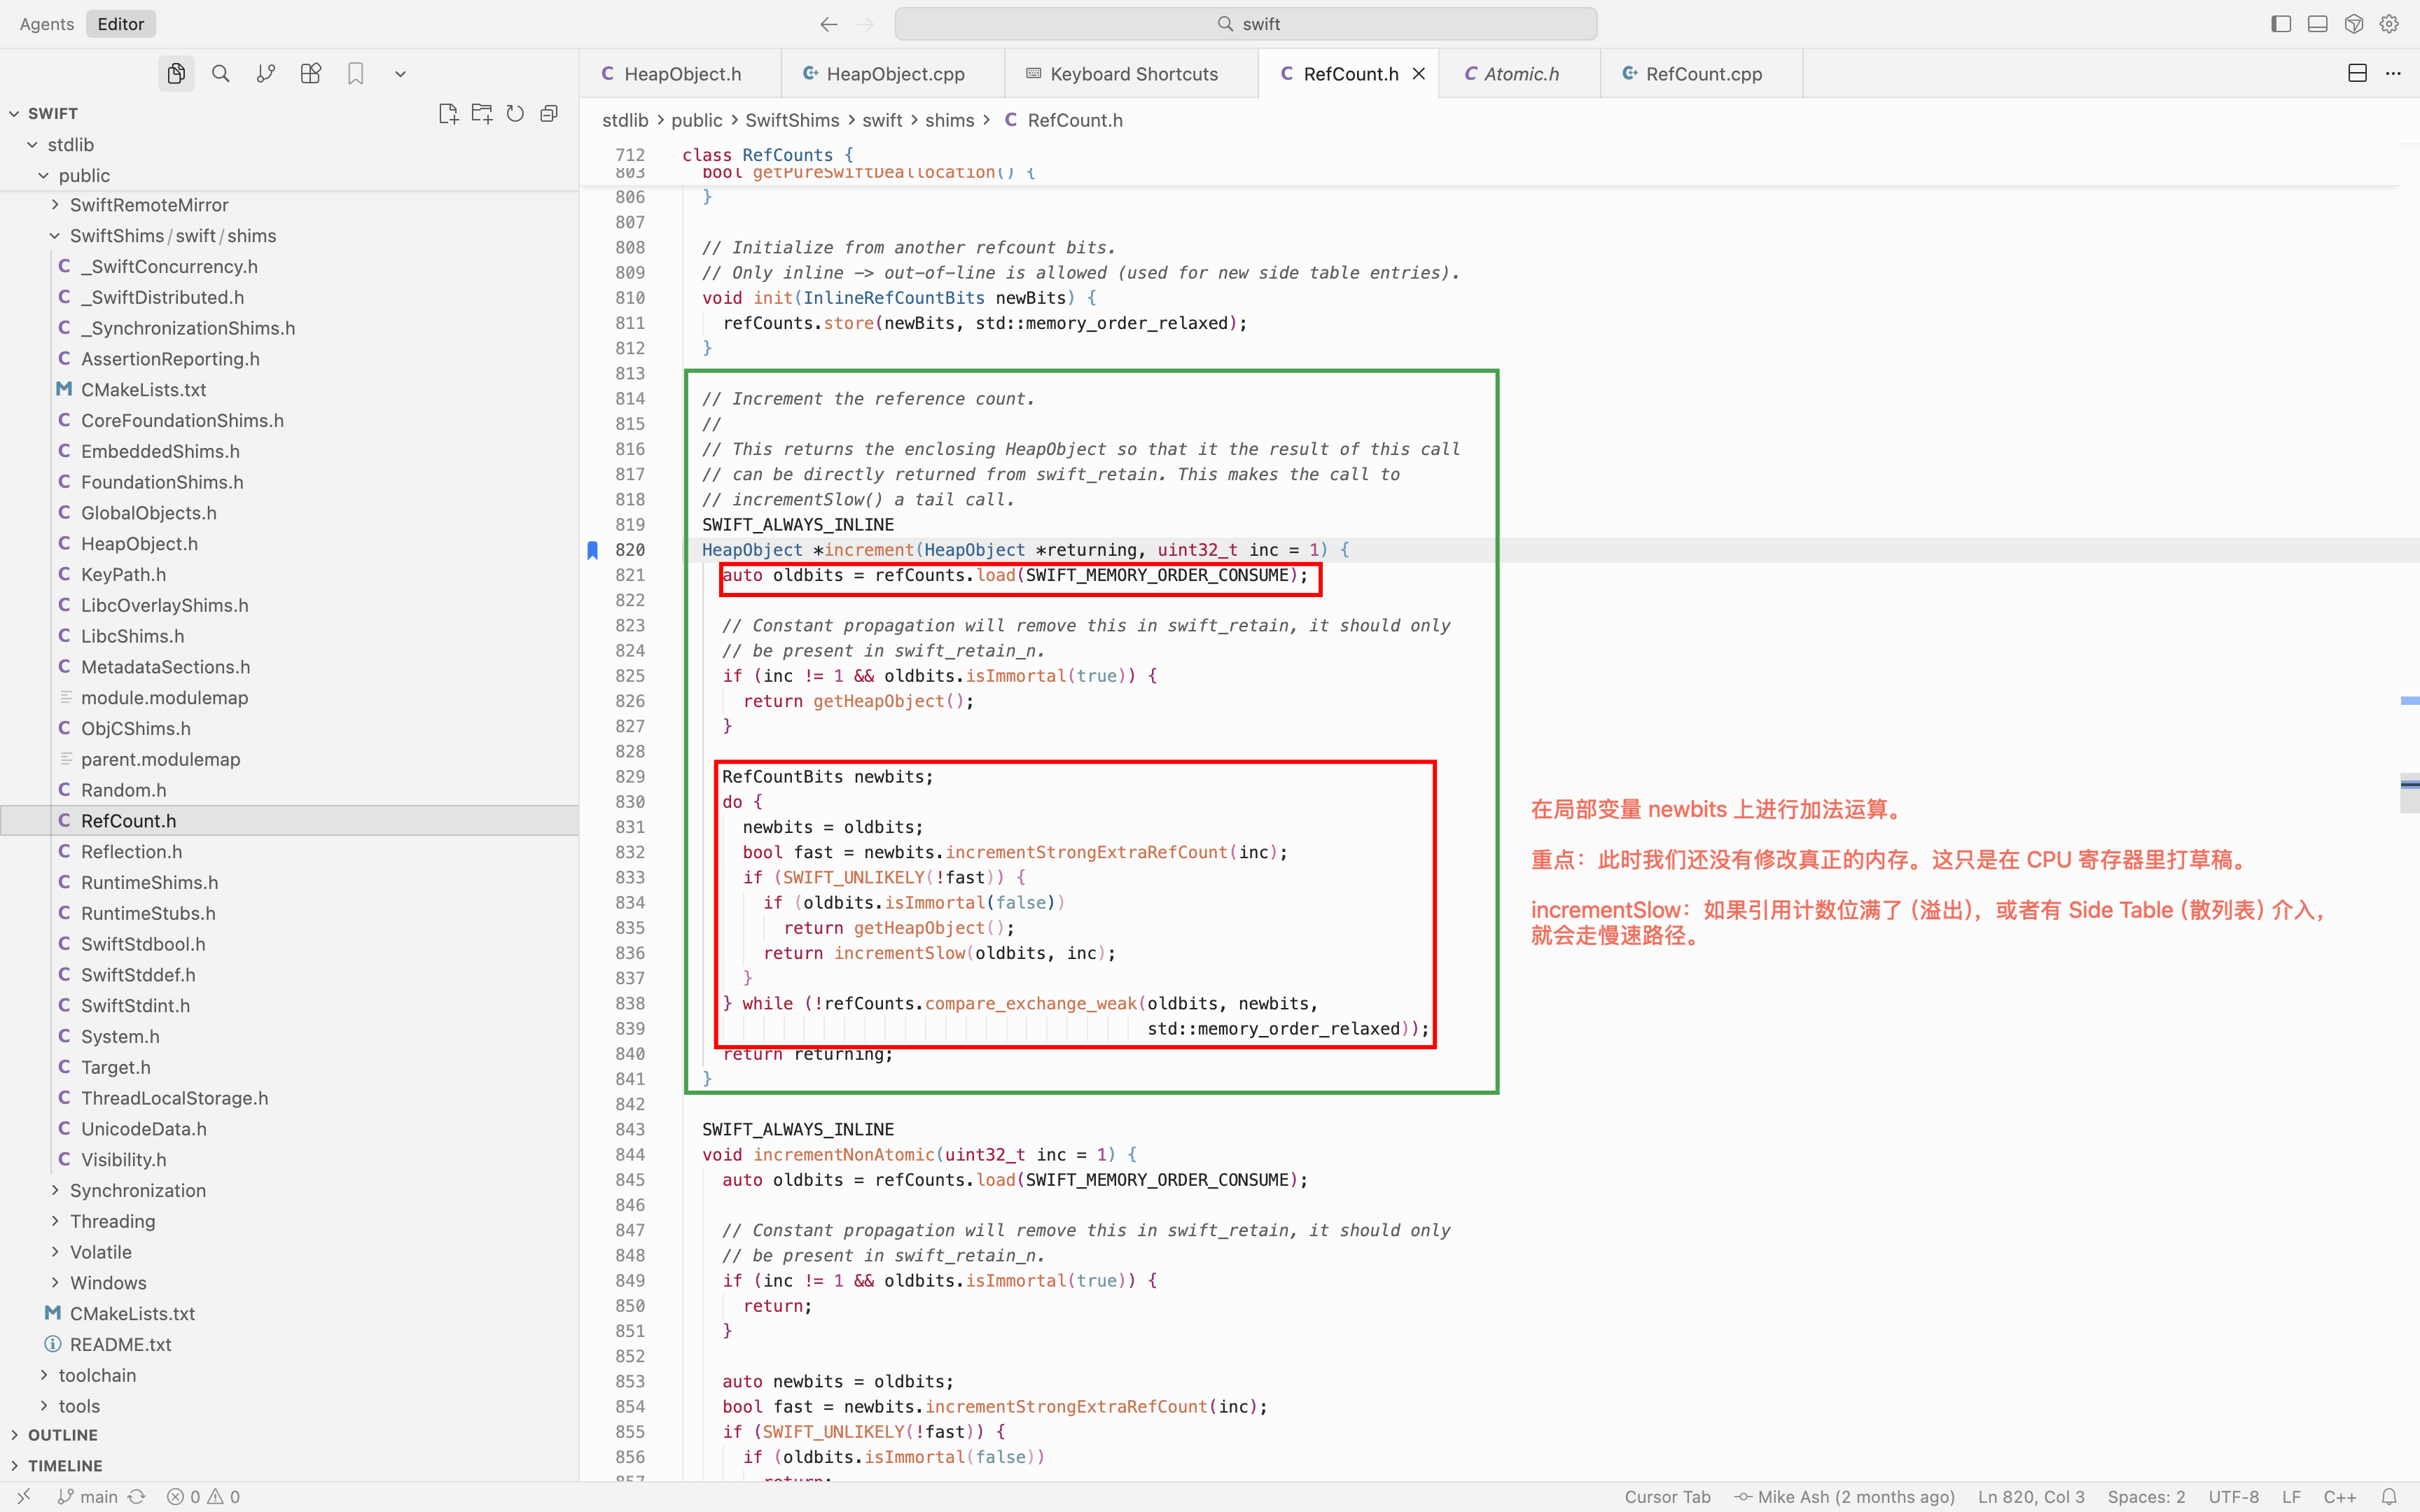This screenshot has width=2420, height=1512.
Task: Open the Explorer files icon in sidebar
Action: tap(176, 73)
